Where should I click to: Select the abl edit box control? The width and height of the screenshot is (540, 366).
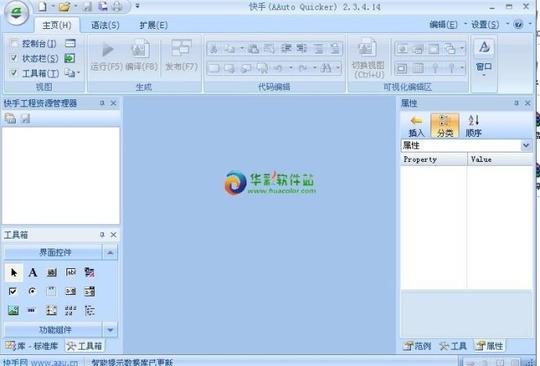[71, 272]
